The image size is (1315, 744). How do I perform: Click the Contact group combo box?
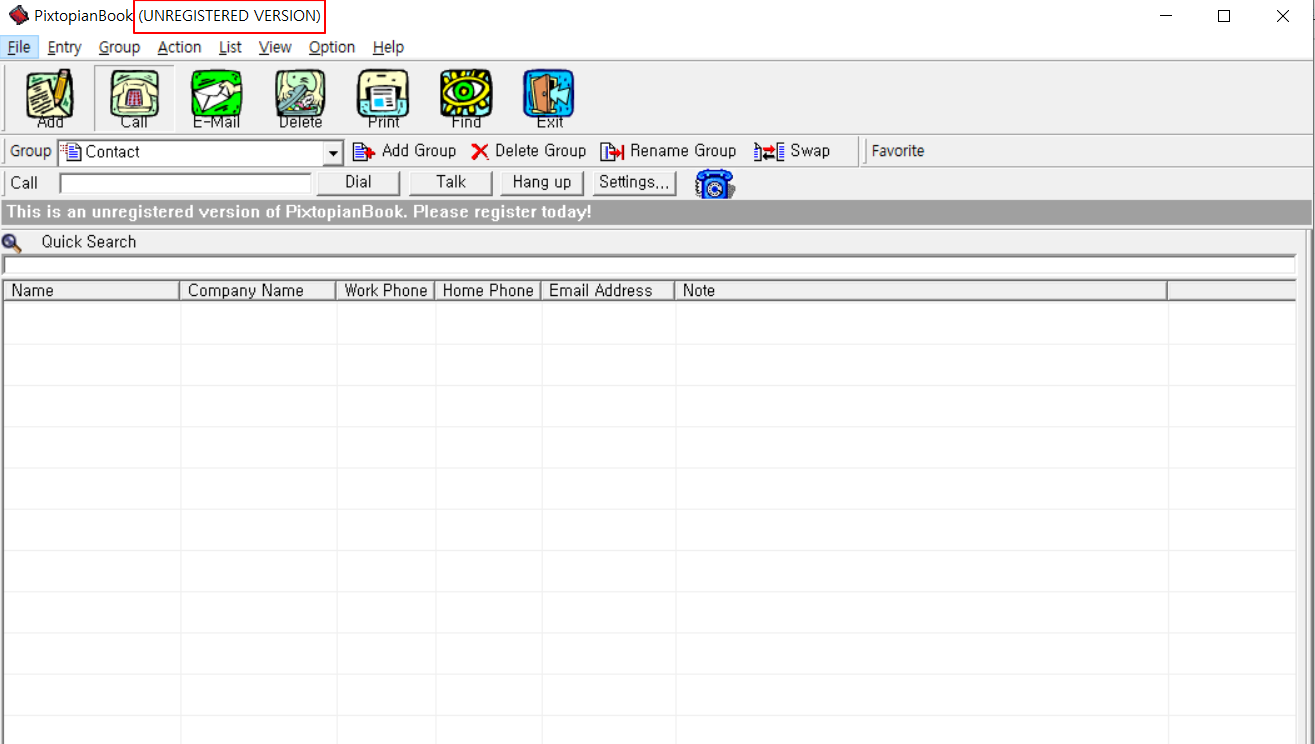coord(200,152)
